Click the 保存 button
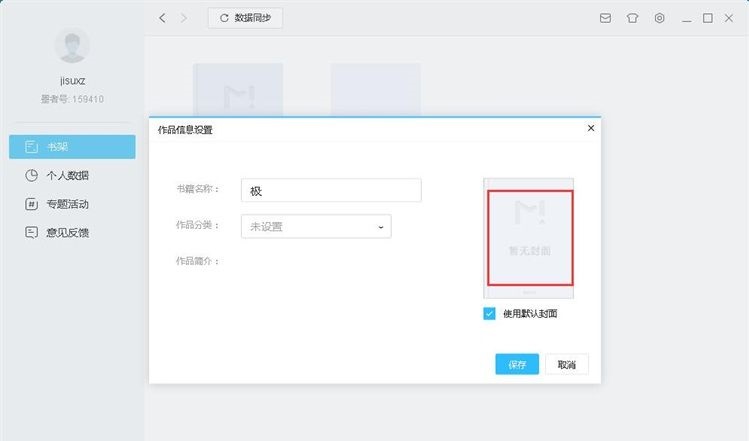This screenshot has width=749, height=441. pyautogui.click(x=517, y=364)
